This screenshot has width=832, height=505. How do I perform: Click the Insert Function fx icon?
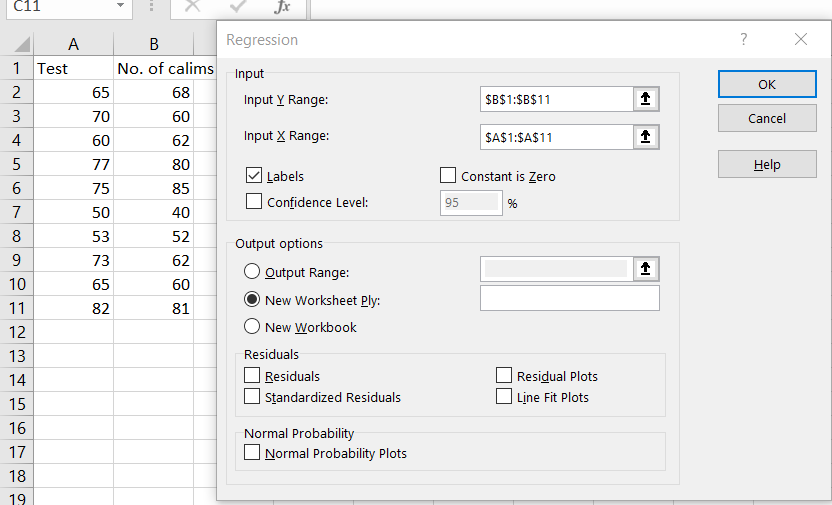point(282,7)
